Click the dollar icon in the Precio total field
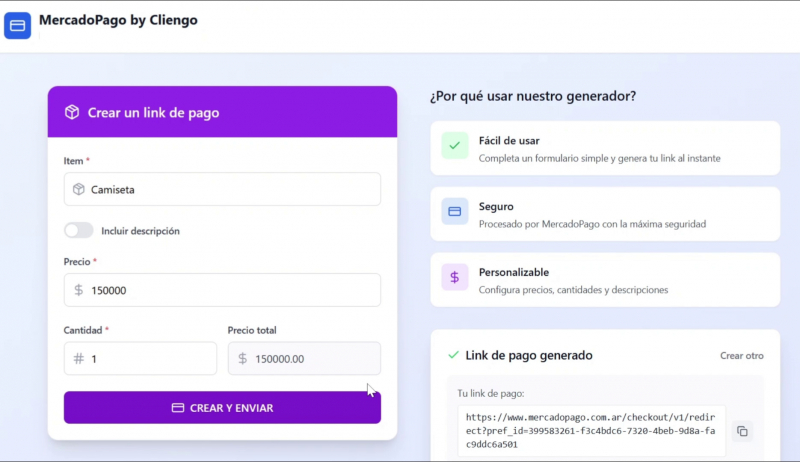 (x=242, y=358)
